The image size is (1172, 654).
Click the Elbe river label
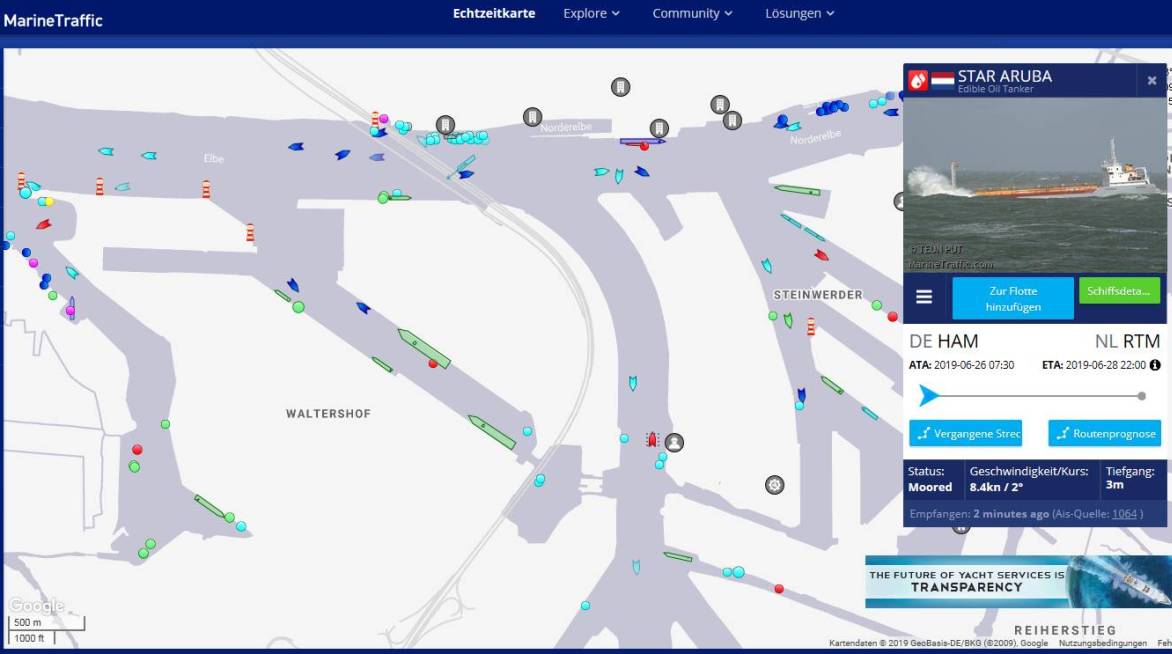(x=214, y=158)
